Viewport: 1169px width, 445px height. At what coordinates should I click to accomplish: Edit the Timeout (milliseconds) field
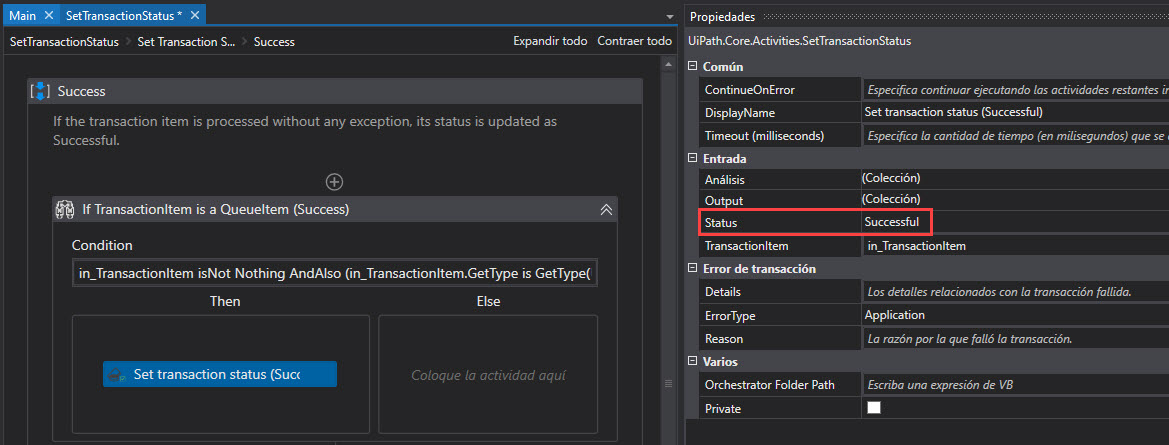pos(1015,136)
